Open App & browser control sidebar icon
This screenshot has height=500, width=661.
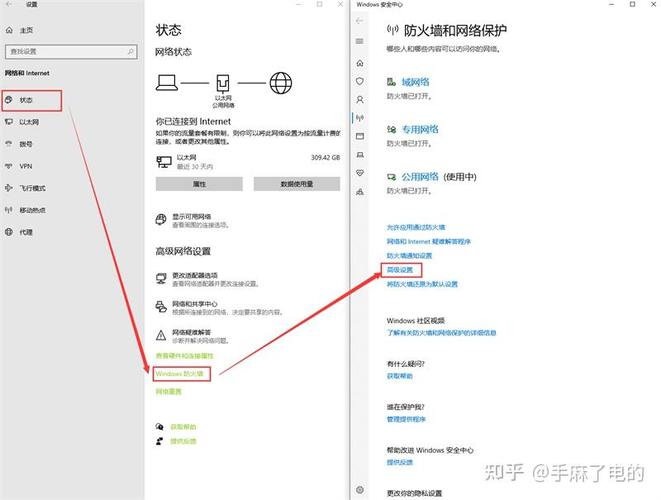[360, 136]
